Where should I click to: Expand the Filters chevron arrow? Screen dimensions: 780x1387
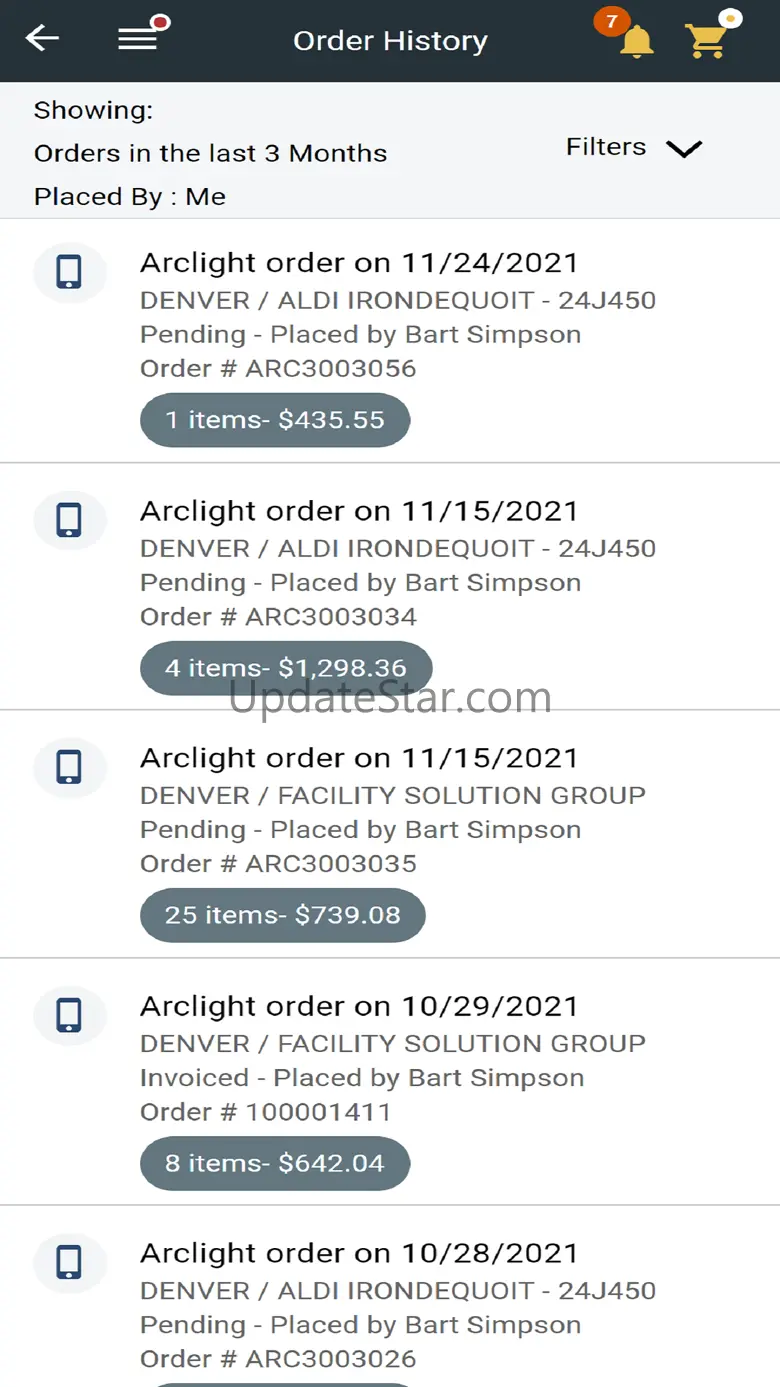coord(684,149)
